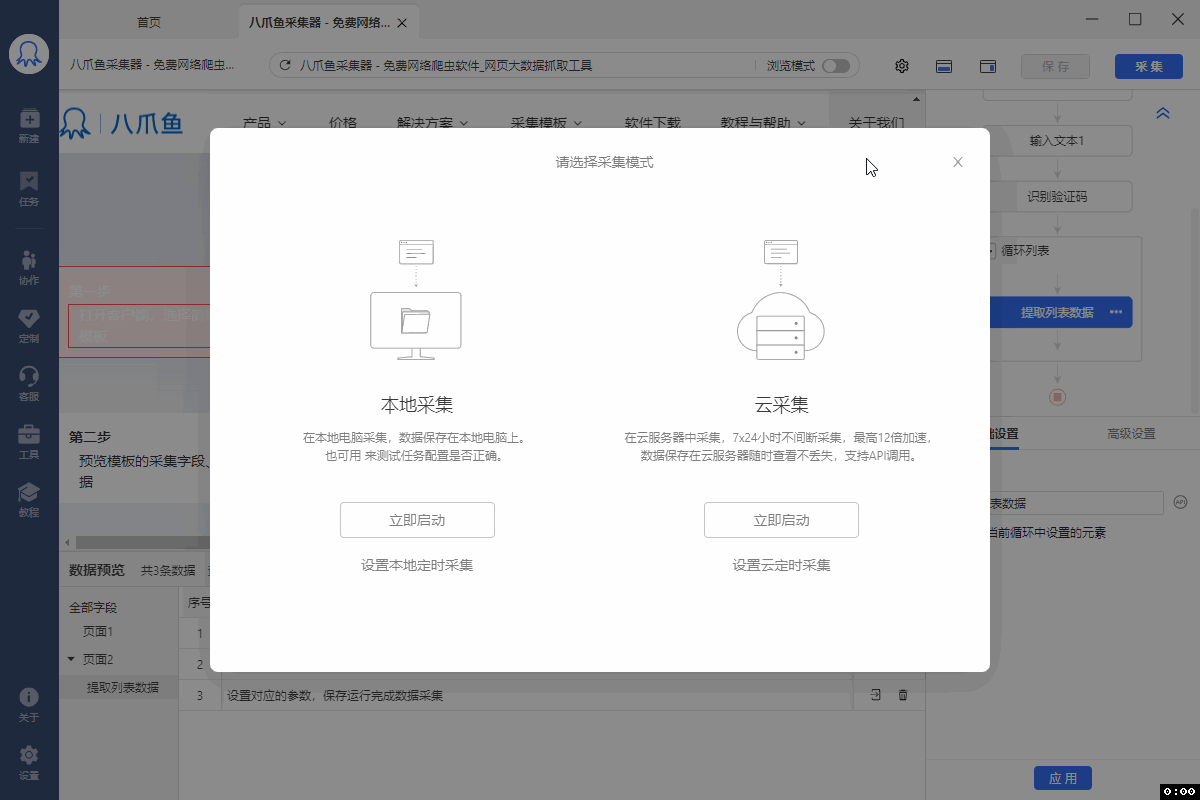Open the 高级设置 tab

1131,434
